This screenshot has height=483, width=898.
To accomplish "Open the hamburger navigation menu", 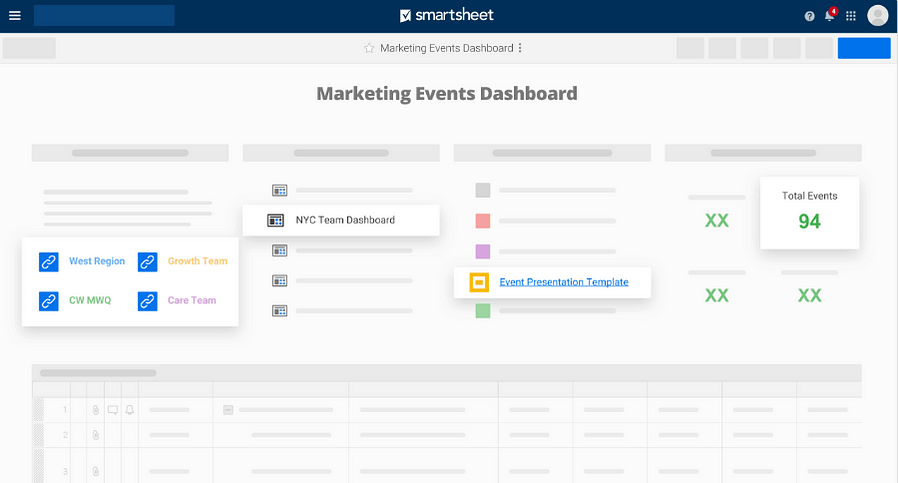I will (x=15, y=15).
